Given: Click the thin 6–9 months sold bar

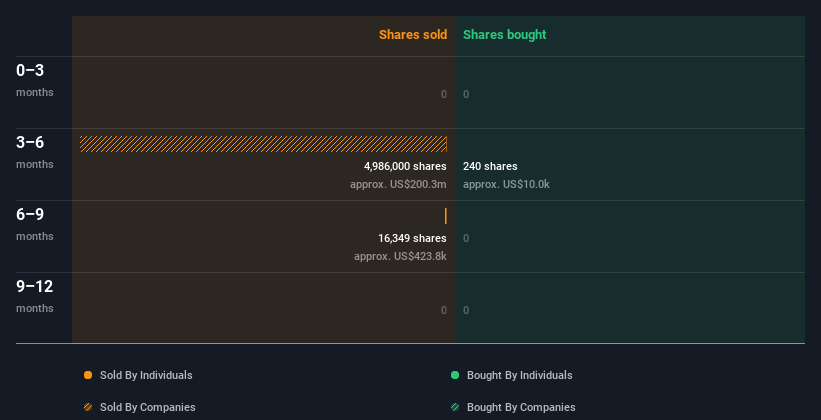Looking at the screenshot, I should coord(446,216).
